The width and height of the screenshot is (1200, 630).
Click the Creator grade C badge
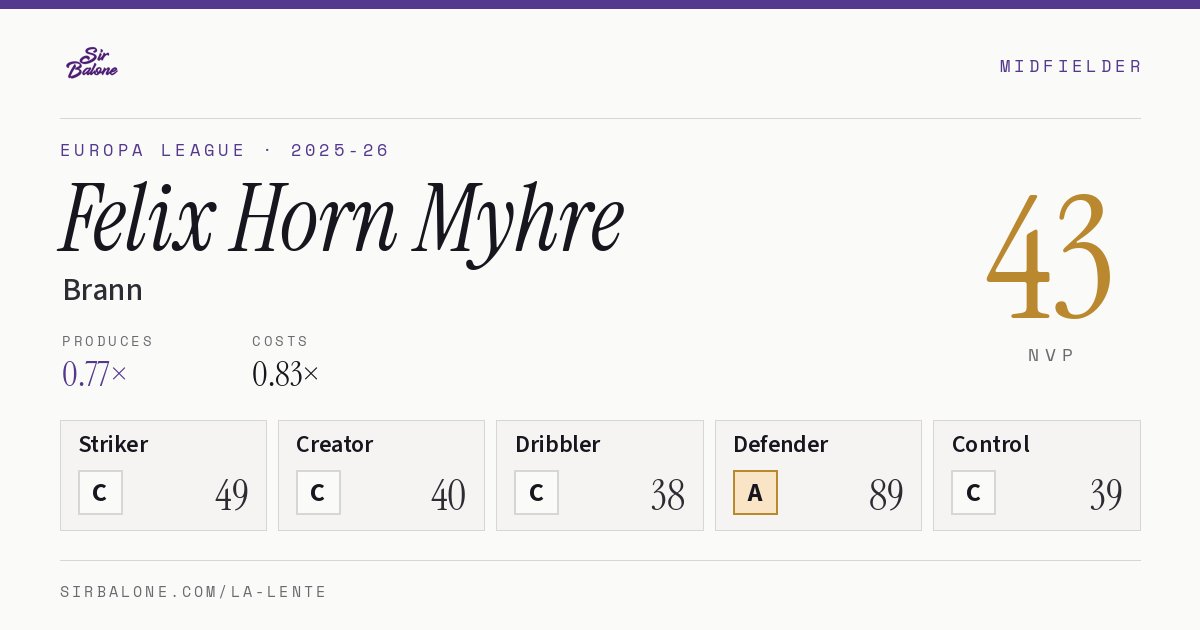click(318, 492)
